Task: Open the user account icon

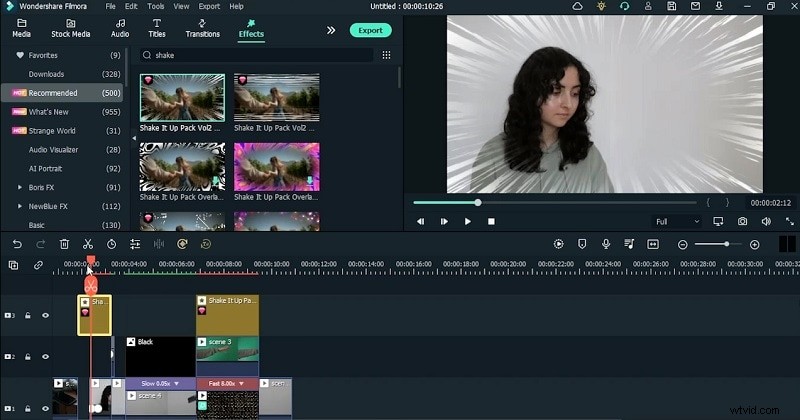Action: pos(648,6)
